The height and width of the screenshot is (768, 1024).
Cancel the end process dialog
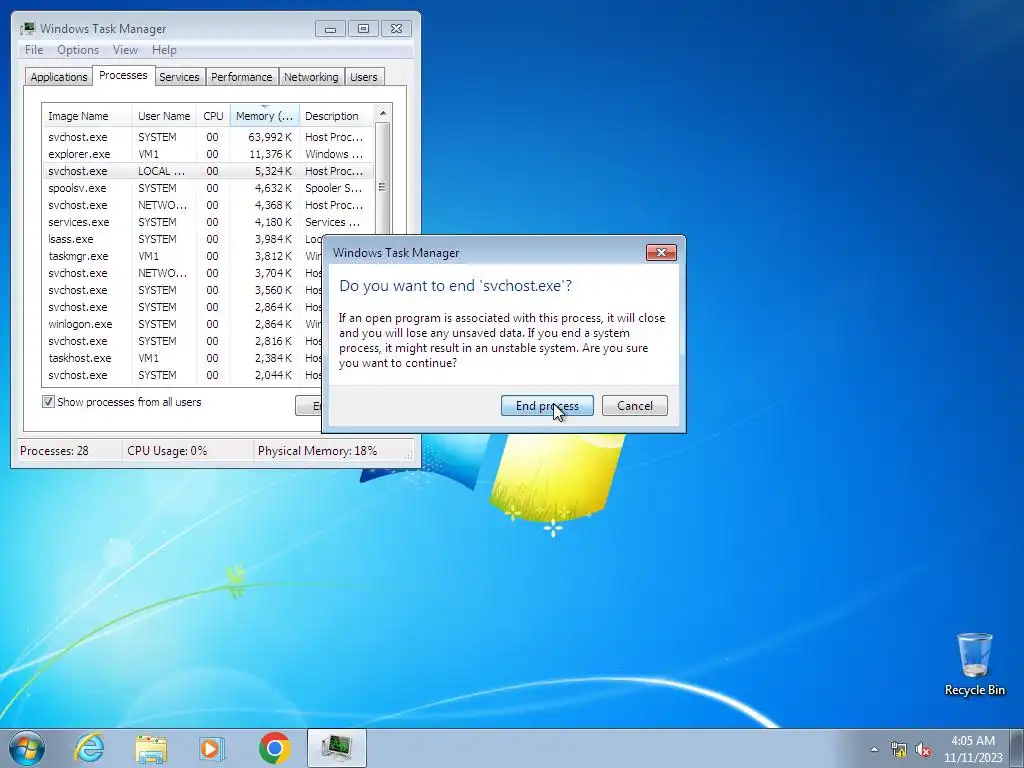tap(634, 406)
